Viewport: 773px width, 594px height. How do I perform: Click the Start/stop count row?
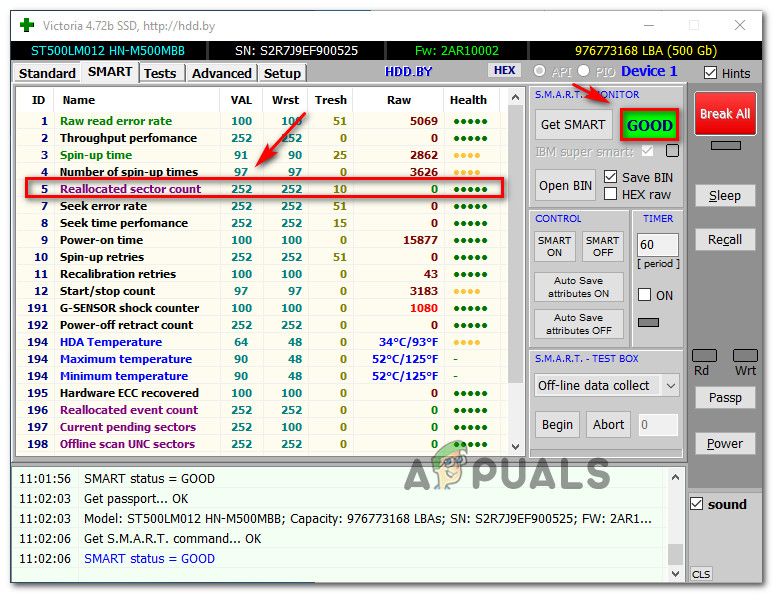coord(259,291)
